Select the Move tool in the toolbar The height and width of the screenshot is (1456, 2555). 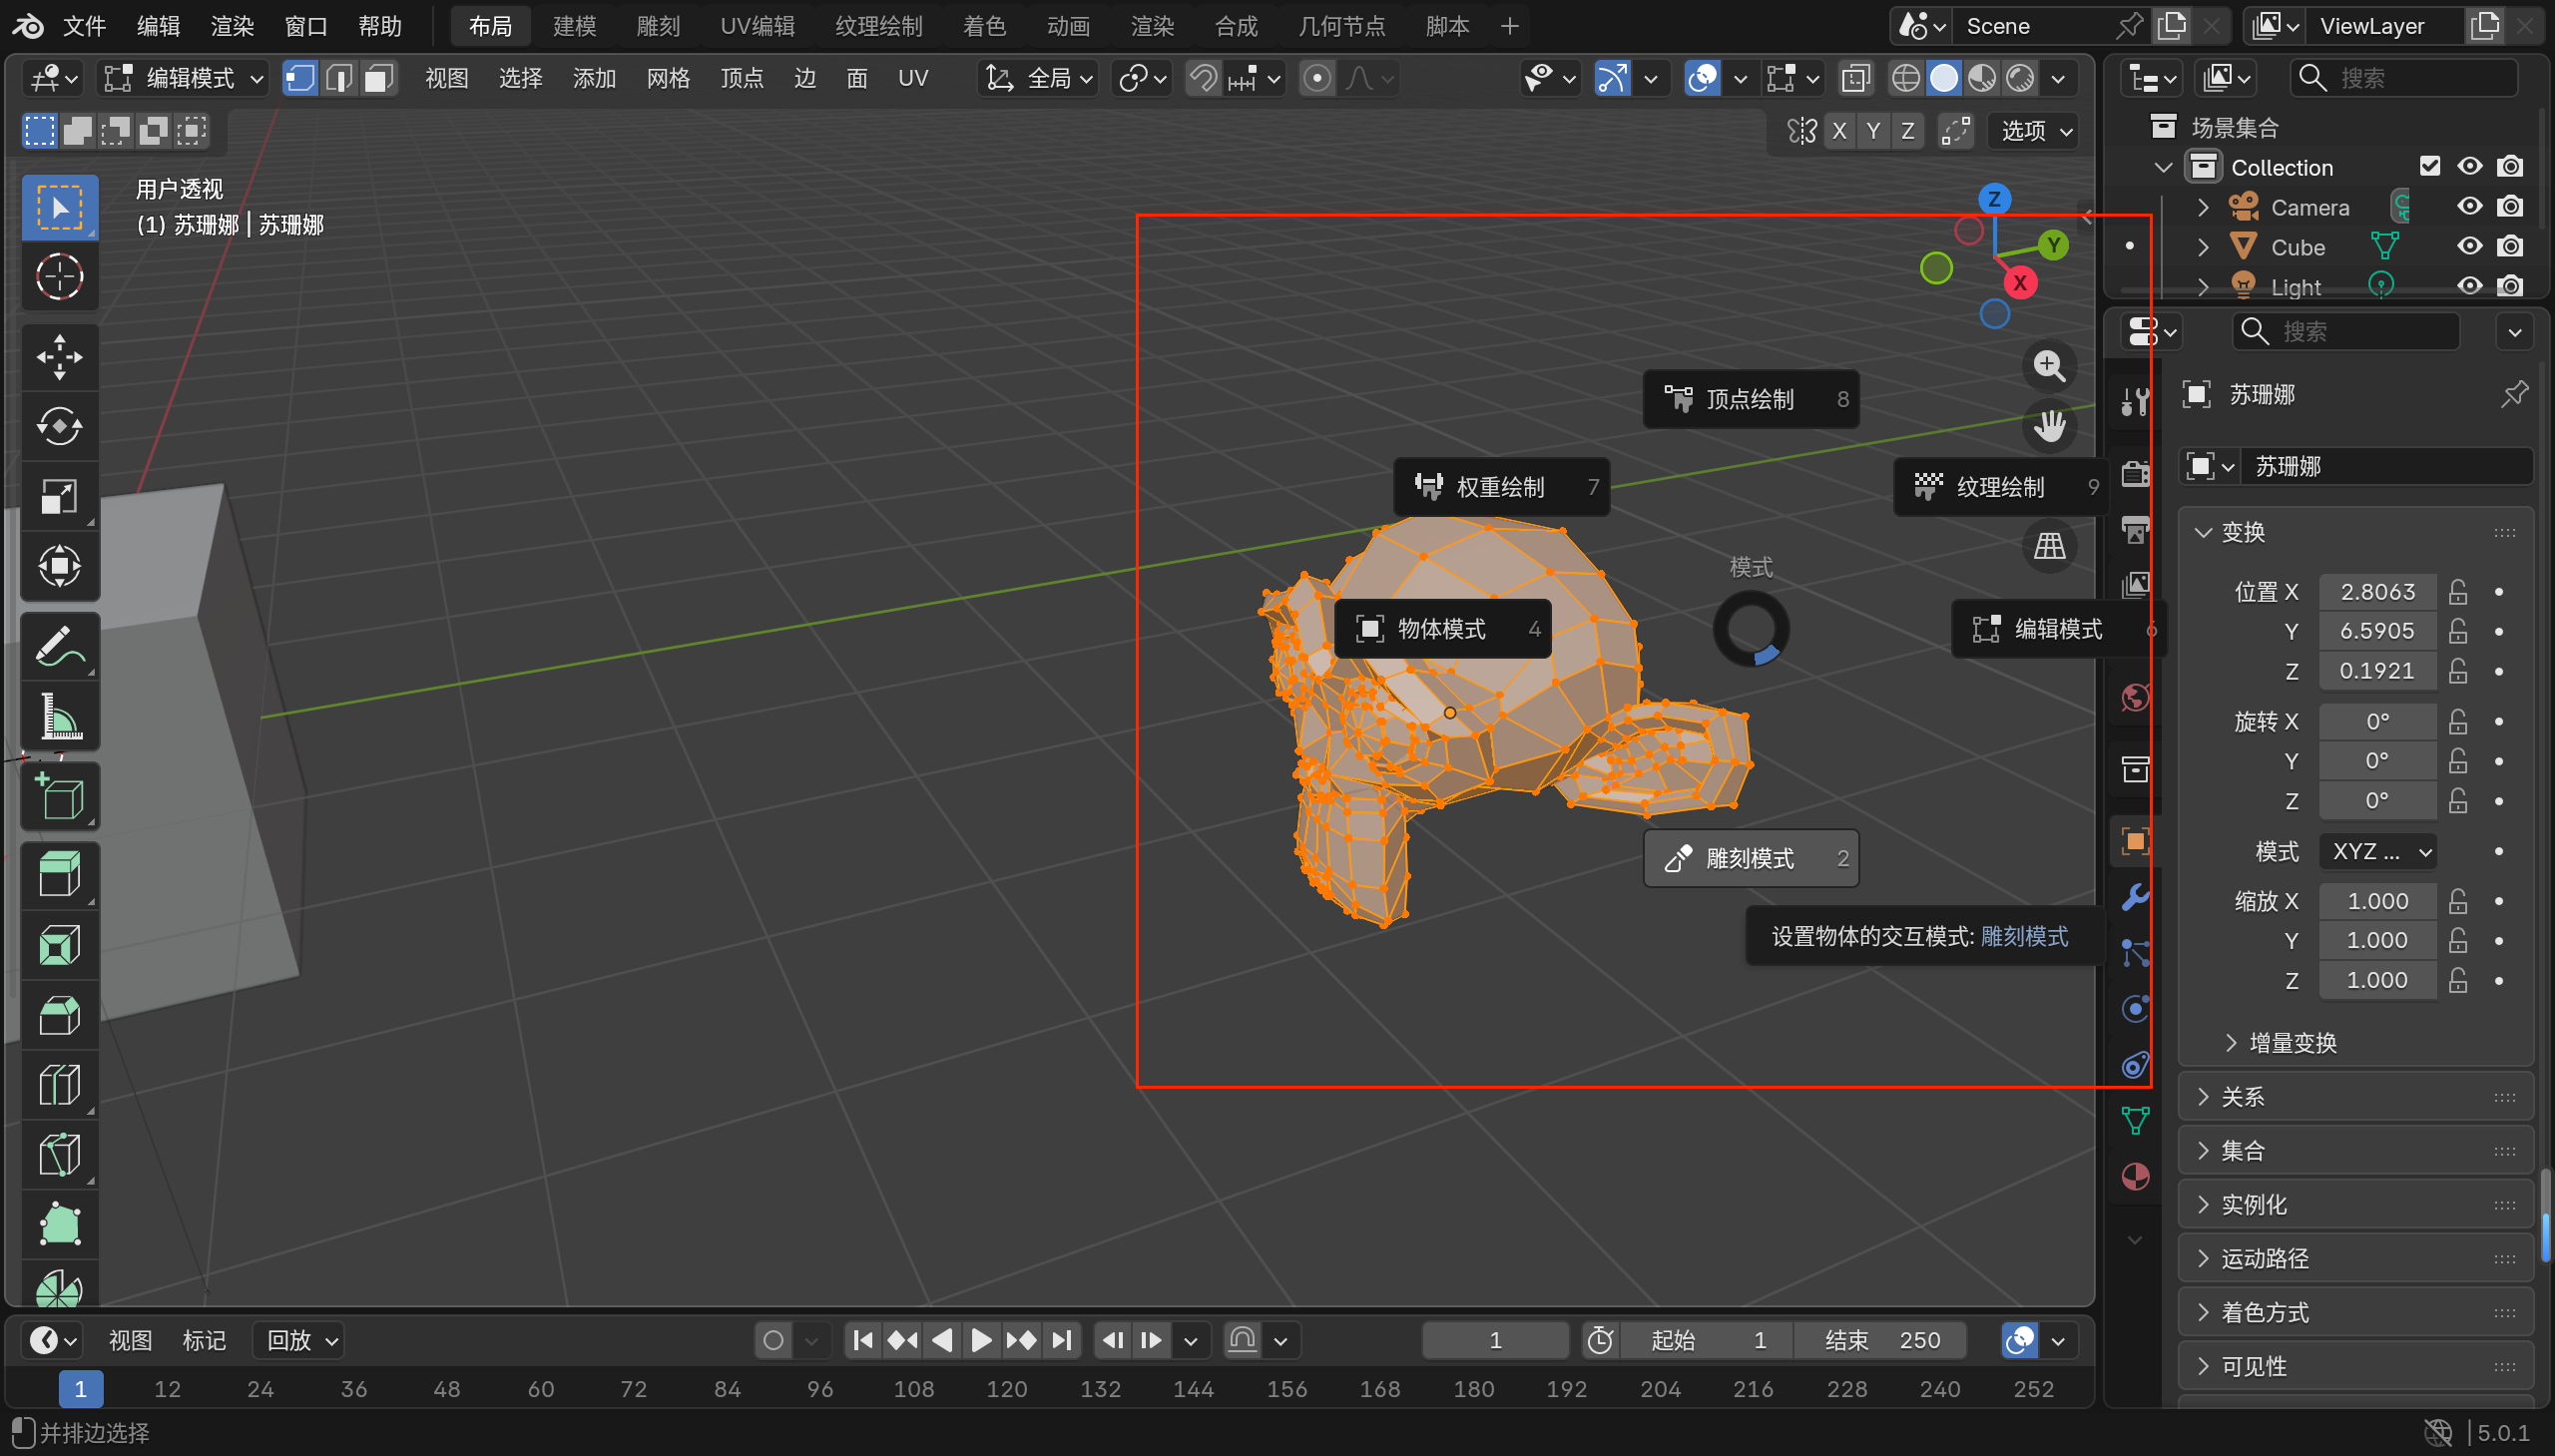[59, 357]
